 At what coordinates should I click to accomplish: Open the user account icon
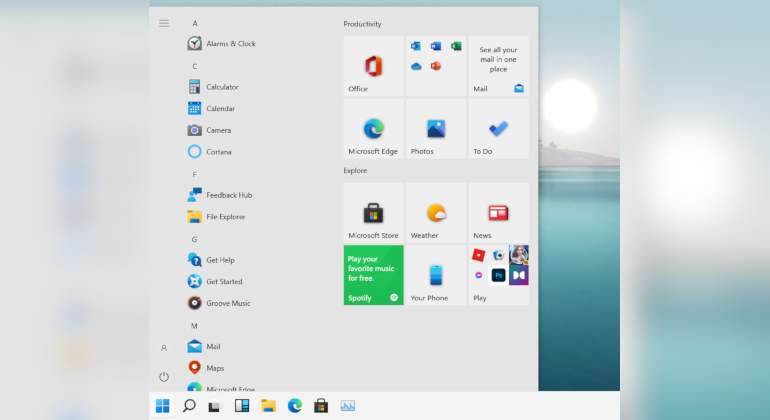tap(164, 348)
